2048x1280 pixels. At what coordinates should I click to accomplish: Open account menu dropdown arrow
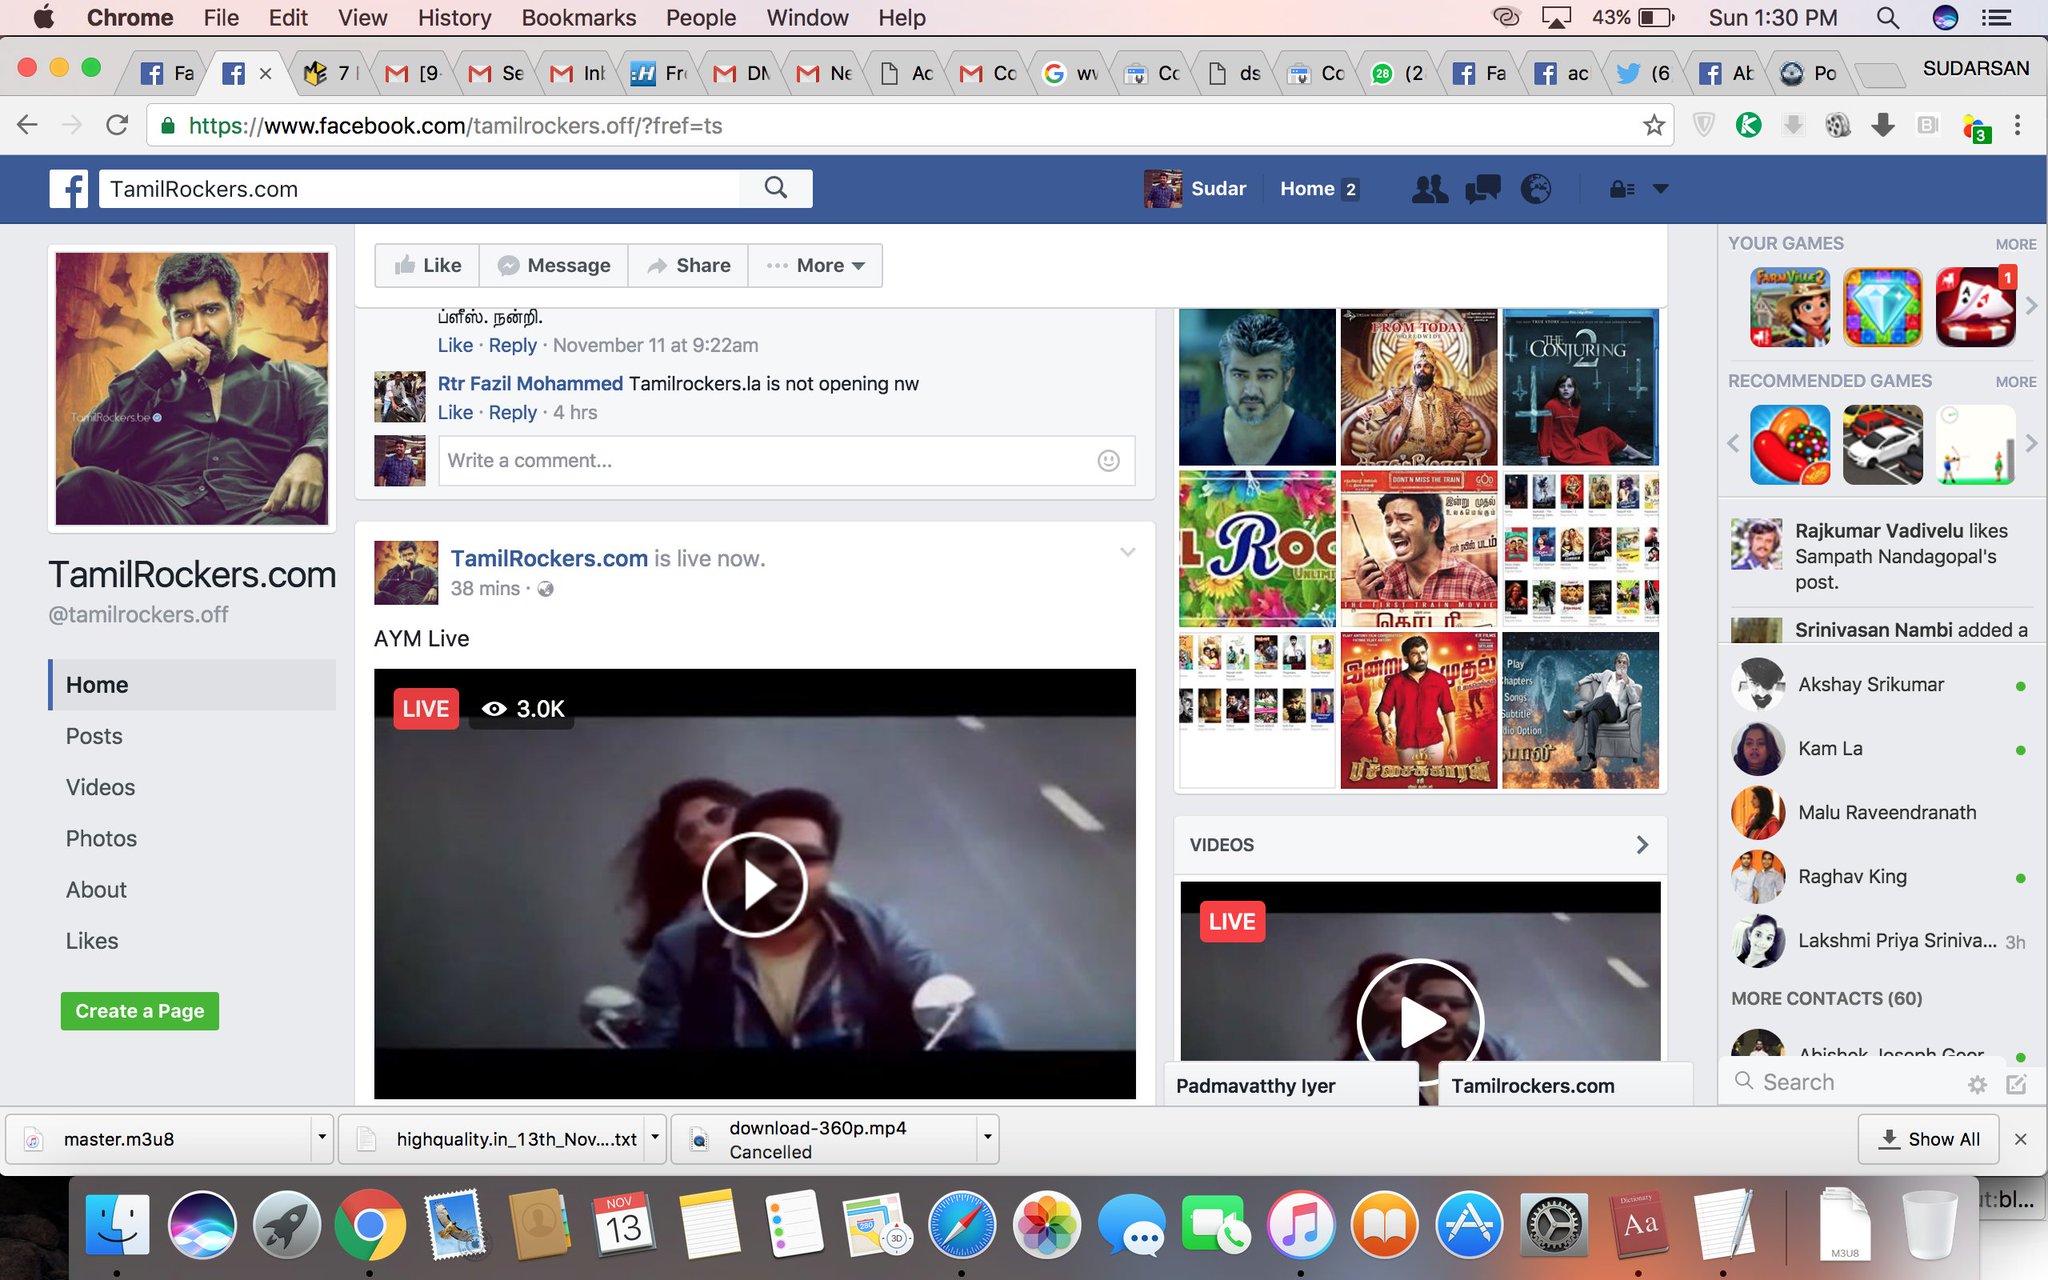[1661, 189]
